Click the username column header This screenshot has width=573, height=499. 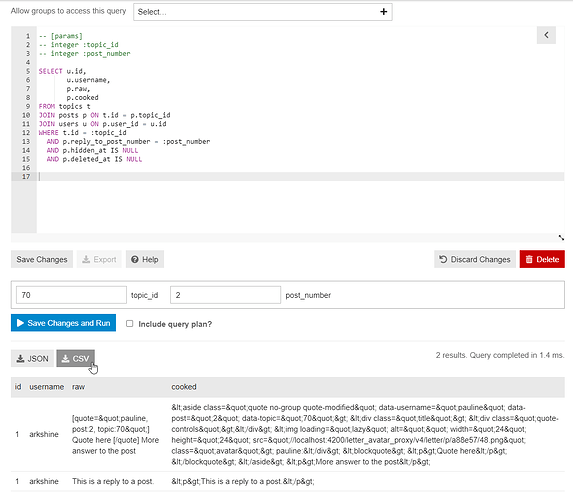[x=46, y=387]
